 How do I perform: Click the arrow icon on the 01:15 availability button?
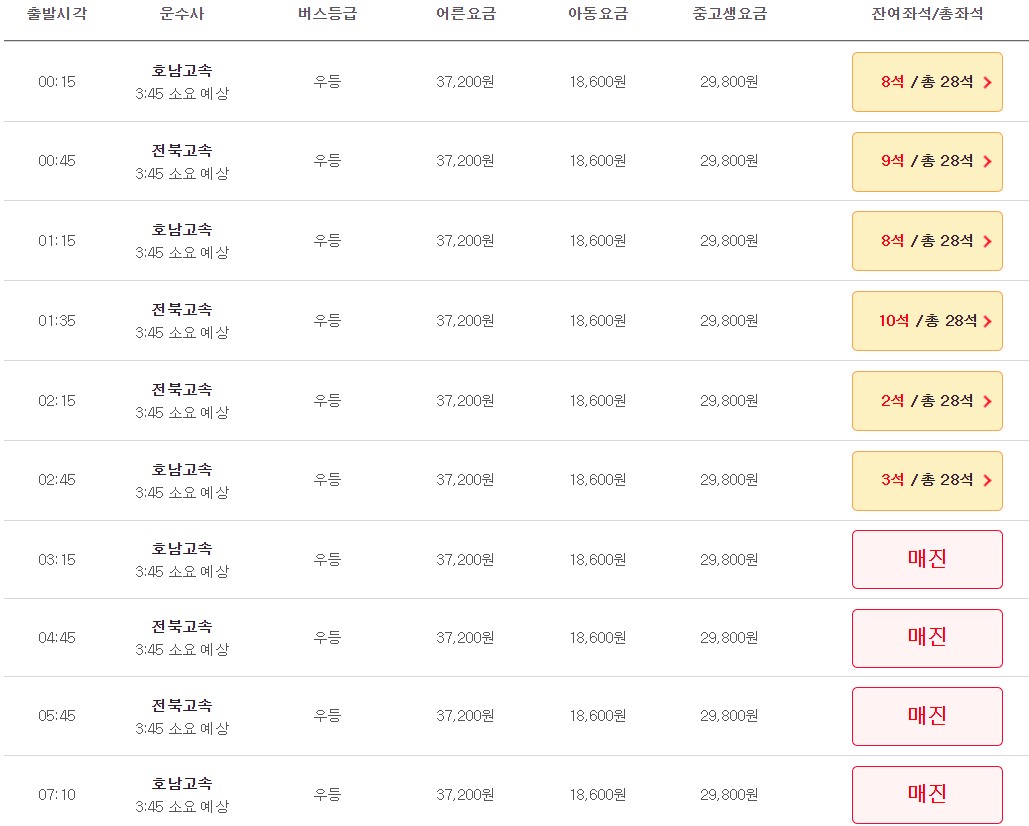(x=988, y=241)
